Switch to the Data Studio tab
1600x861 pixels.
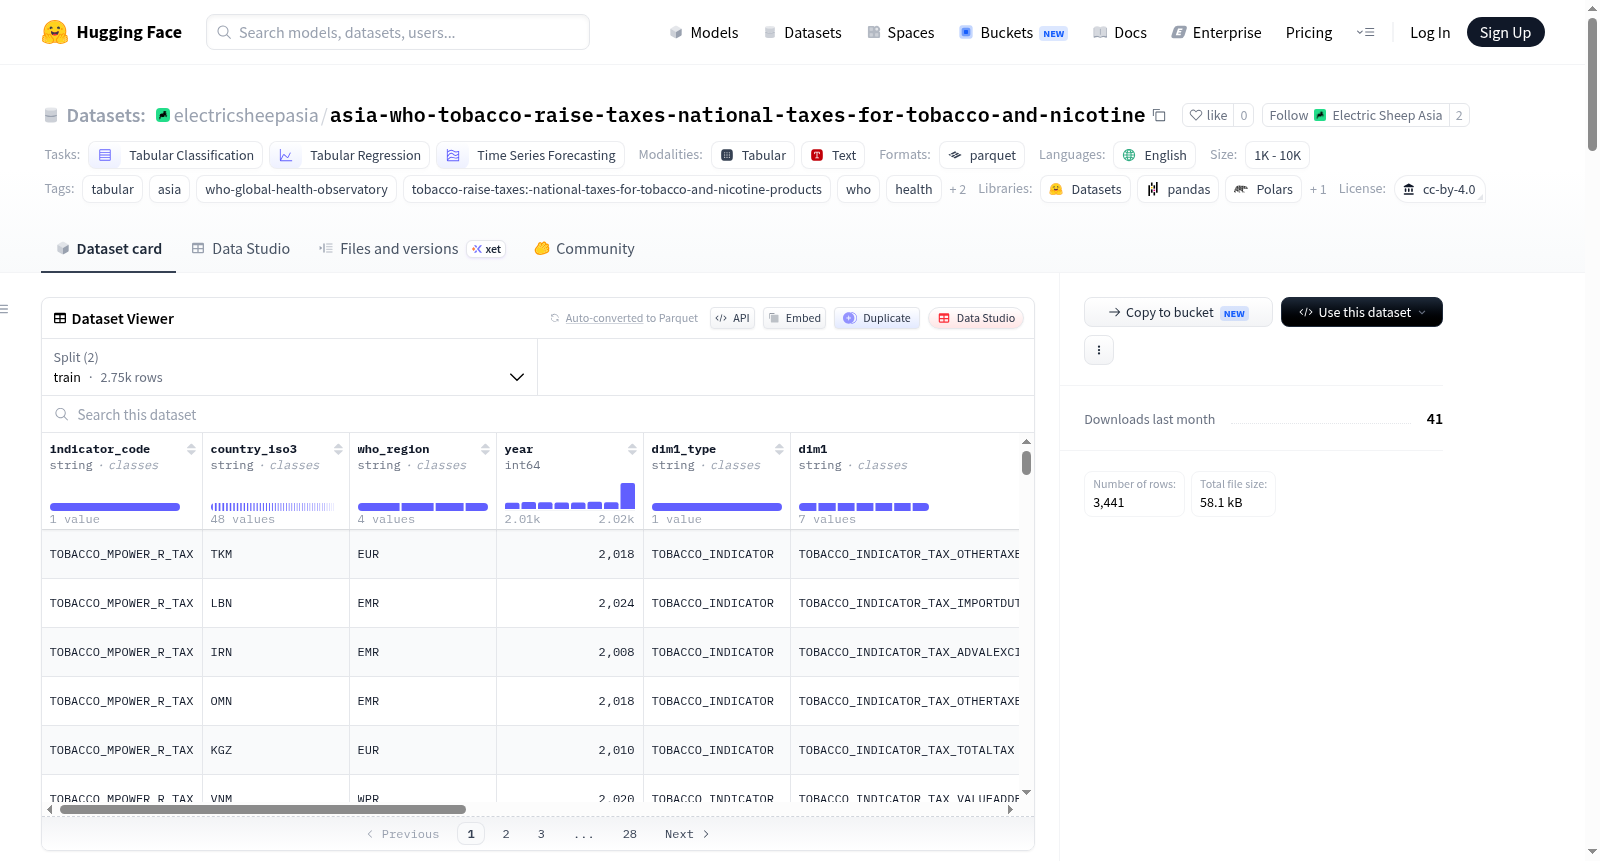(241, 248)
